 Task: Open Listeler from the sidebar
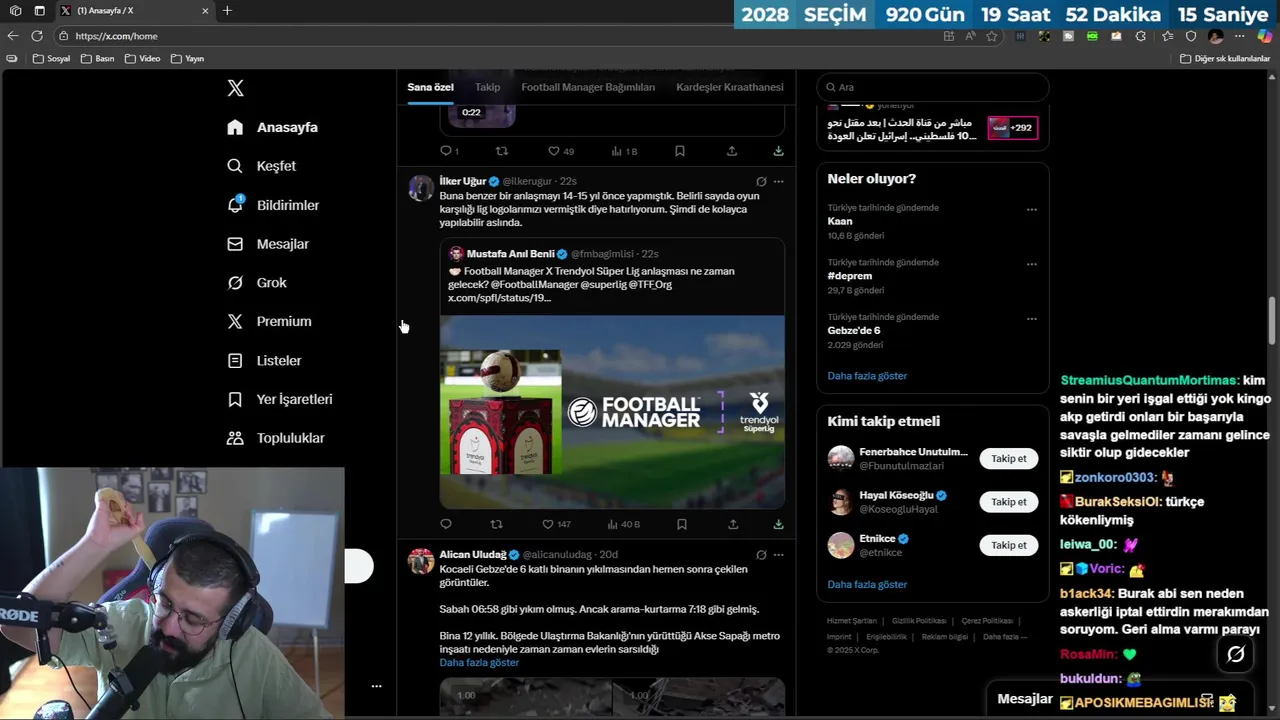coord(264,361)
